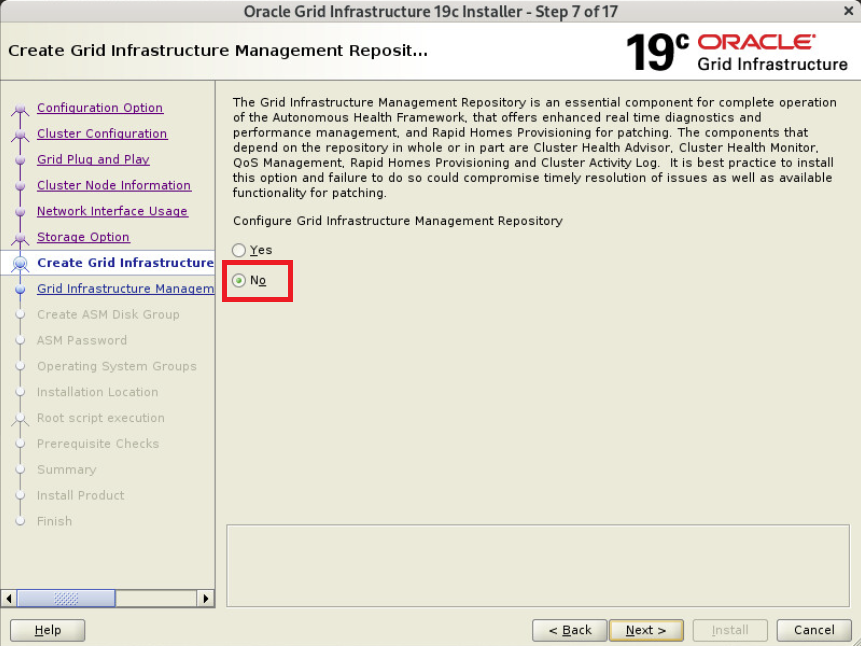Close the installer window with X
This screenshot has width=861, height=646.
(x=848, y=11)
